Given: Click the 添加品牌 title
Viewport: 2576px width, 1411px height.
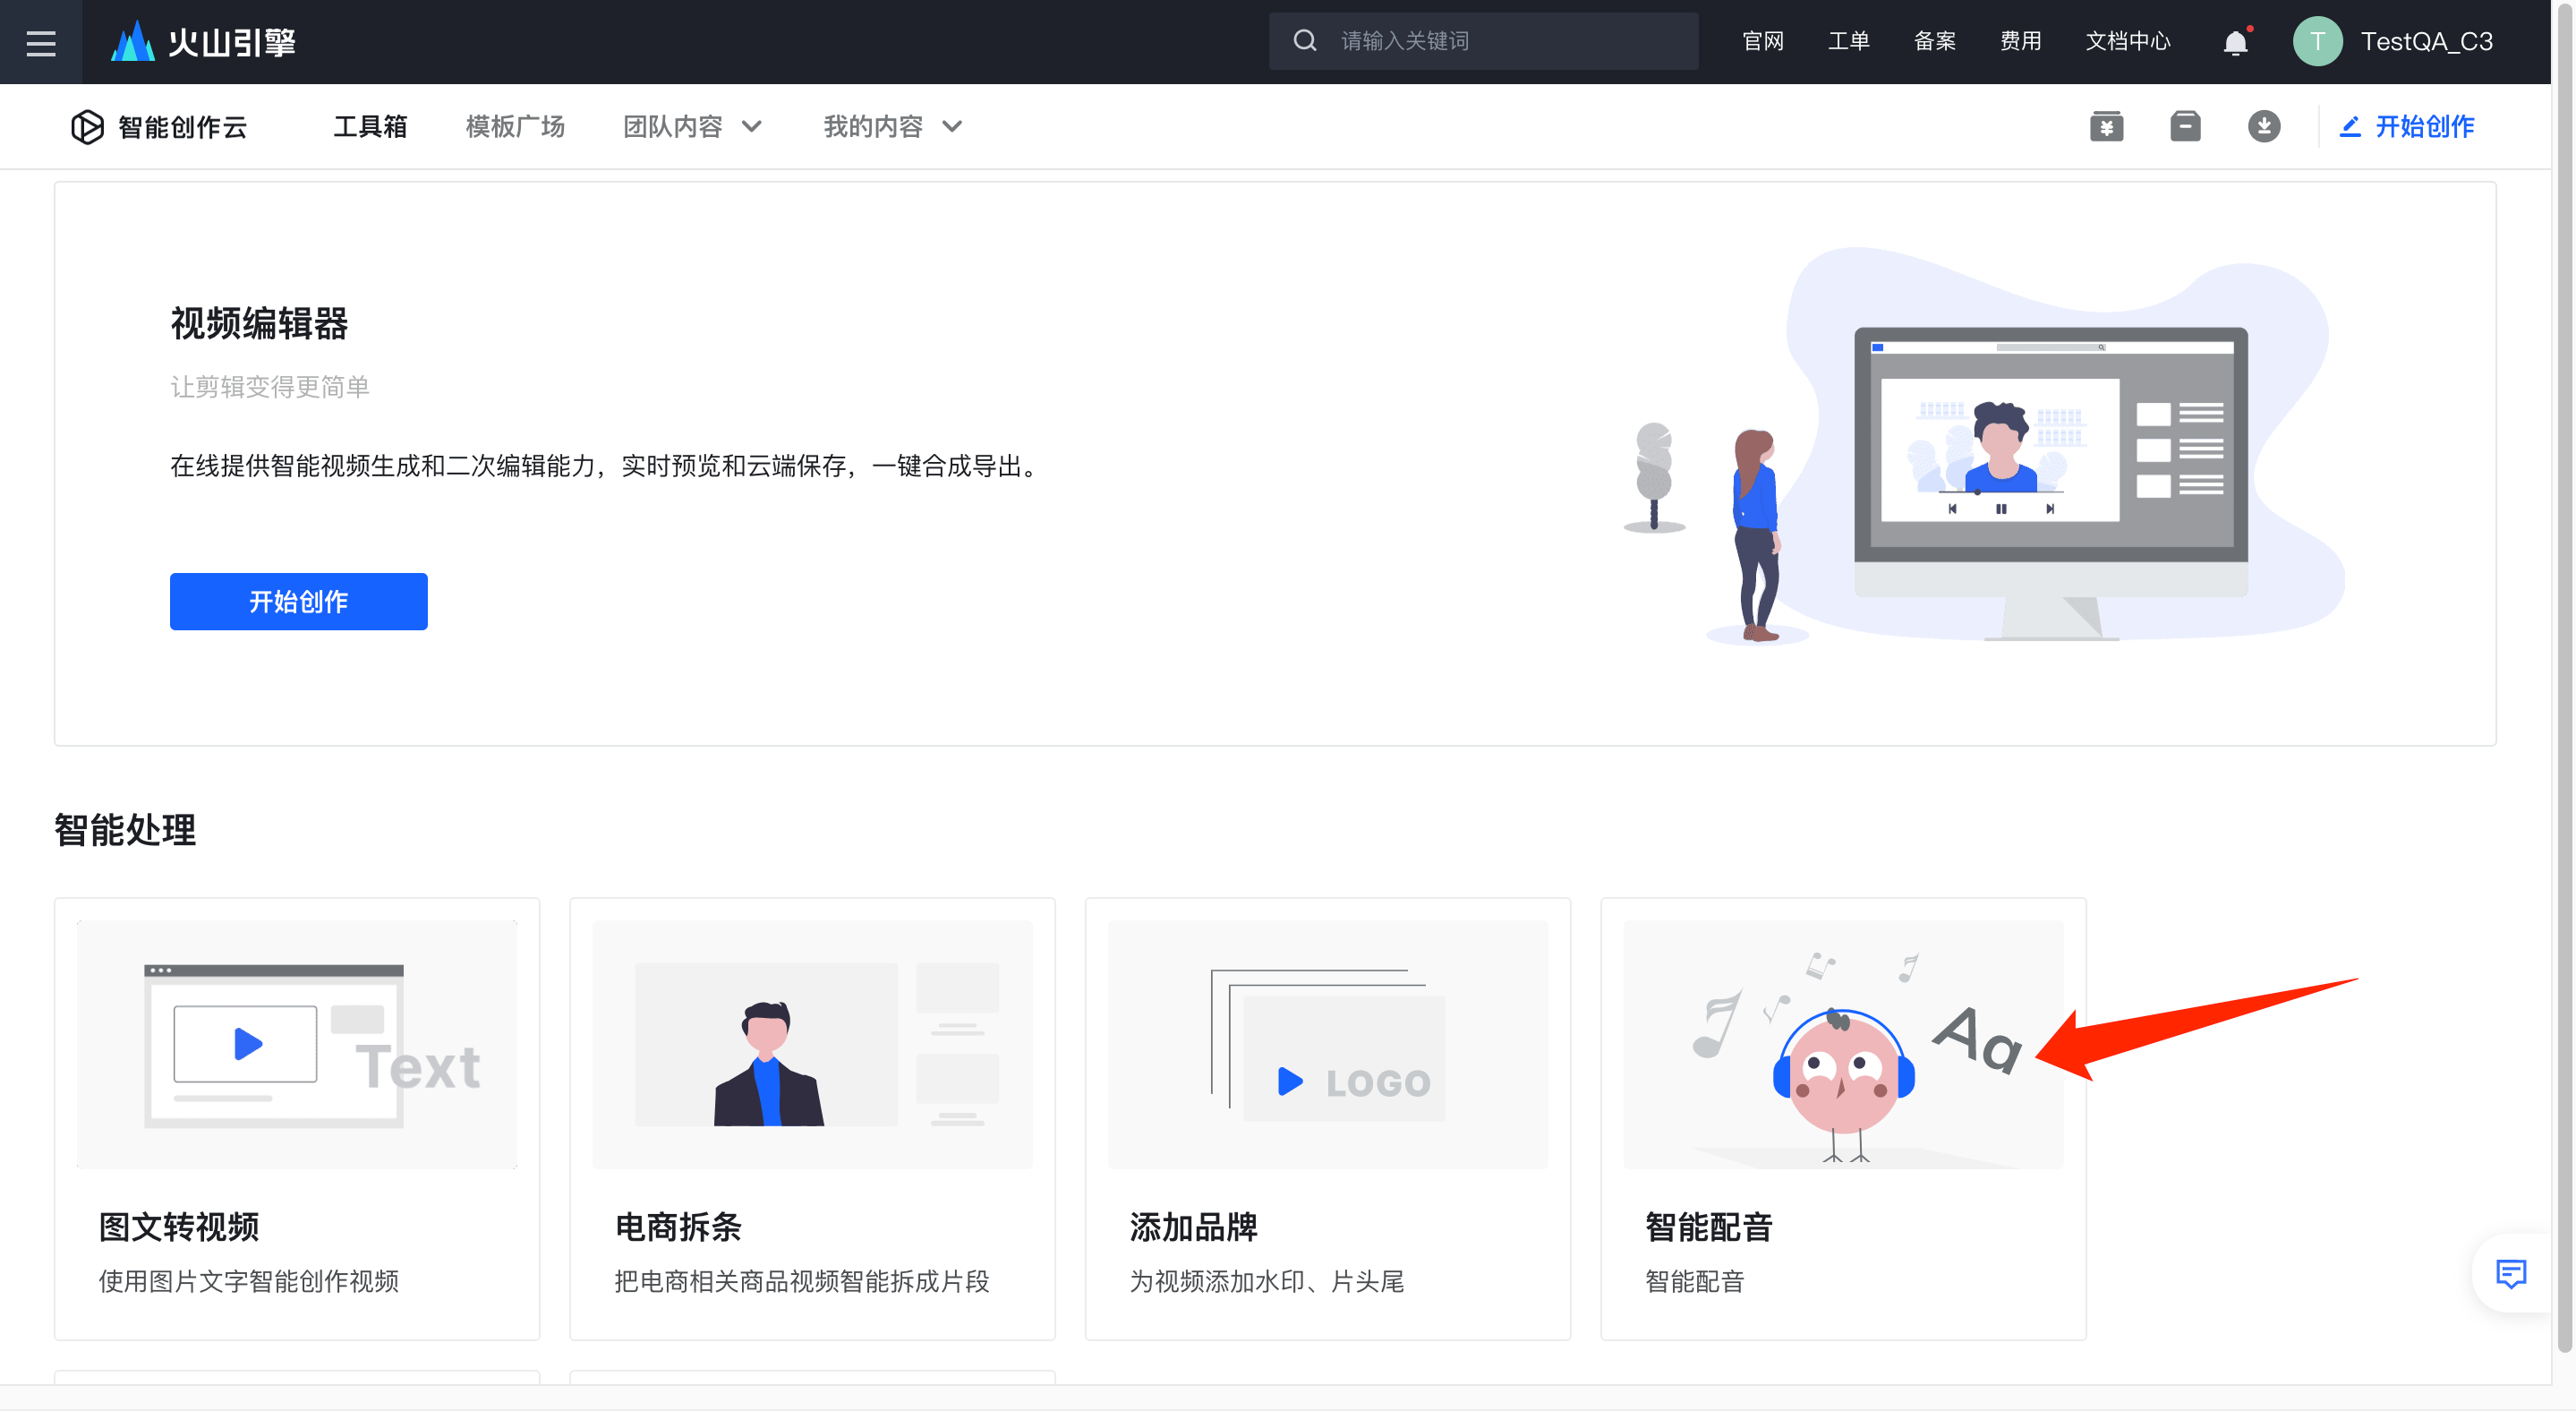Looking at the screenshot, I should coord(1193,1226).
